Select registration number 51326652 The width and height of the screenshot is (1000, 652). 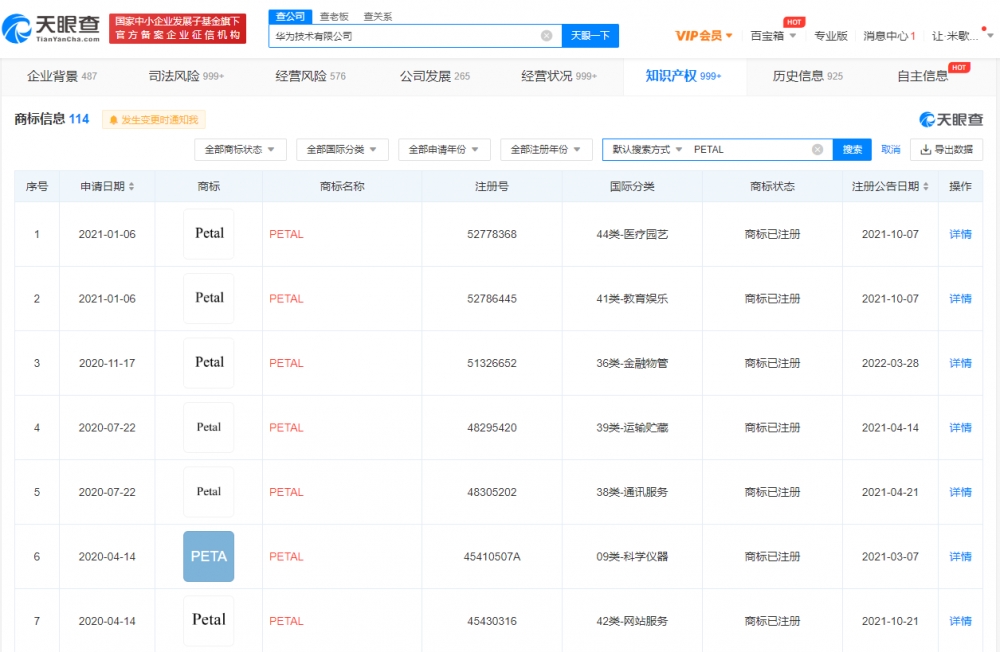coord(492,363)
